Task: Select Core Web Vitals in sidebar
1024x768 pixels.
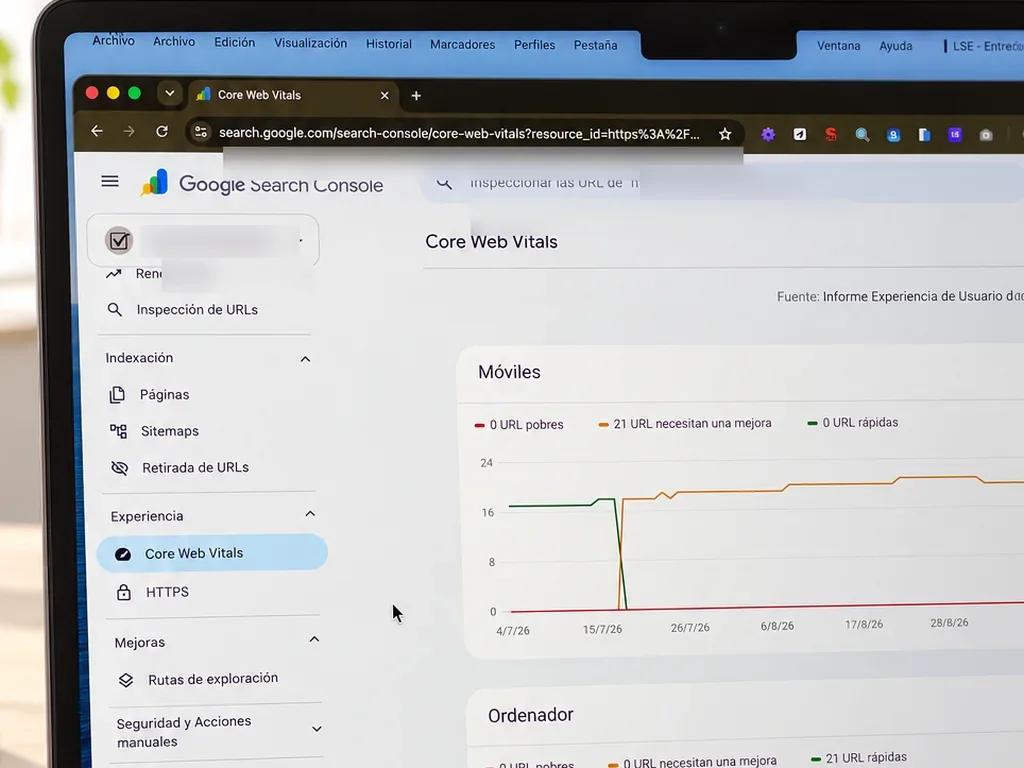Action: click(212, 552)
